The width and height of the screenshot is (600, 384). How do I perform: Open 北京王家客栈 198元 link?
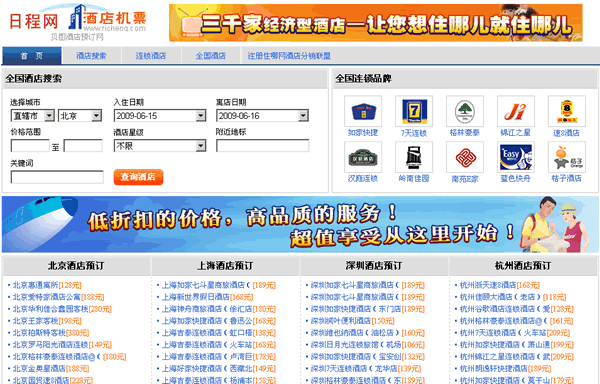tap(47, 321)
